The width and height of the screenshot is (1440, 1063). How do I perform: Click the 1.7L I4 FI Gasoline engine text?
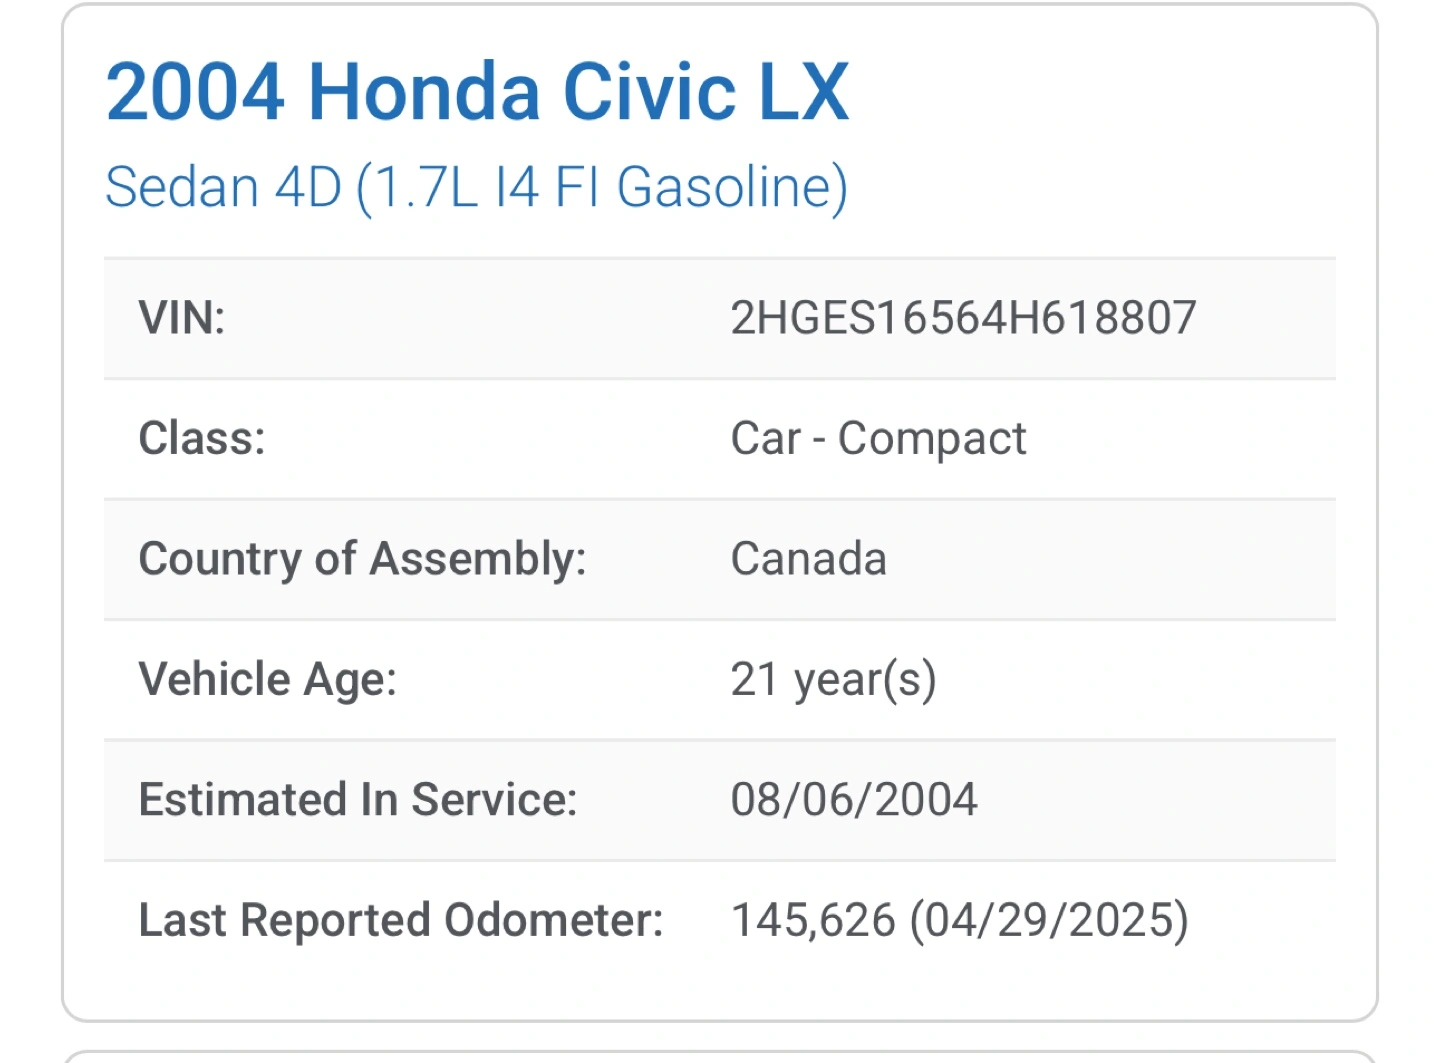pyautogui.click(x=602, y=187)
